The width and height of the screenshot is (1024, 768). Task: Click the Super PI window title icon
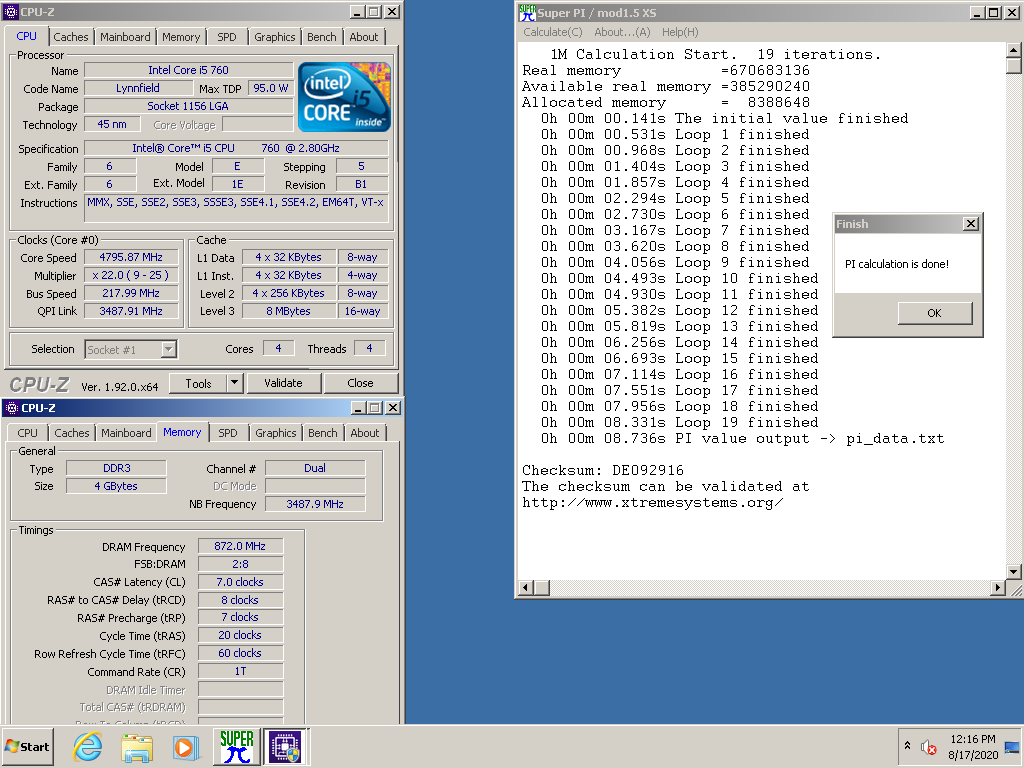click(x=527, y=12)
